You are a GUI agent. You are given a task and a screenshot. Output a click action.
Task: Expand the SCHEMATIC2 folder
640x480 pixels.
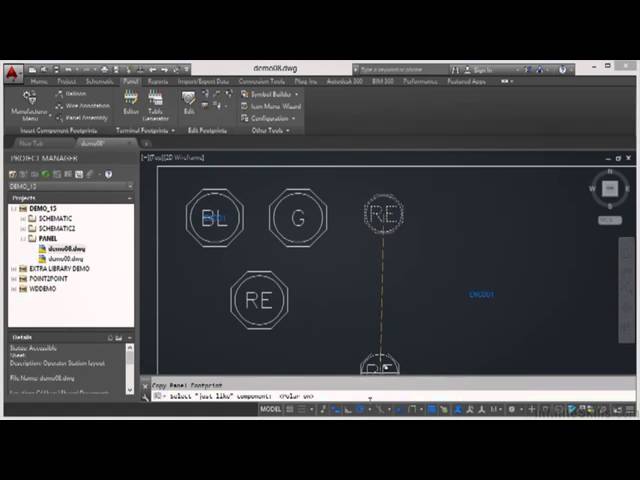23,229
